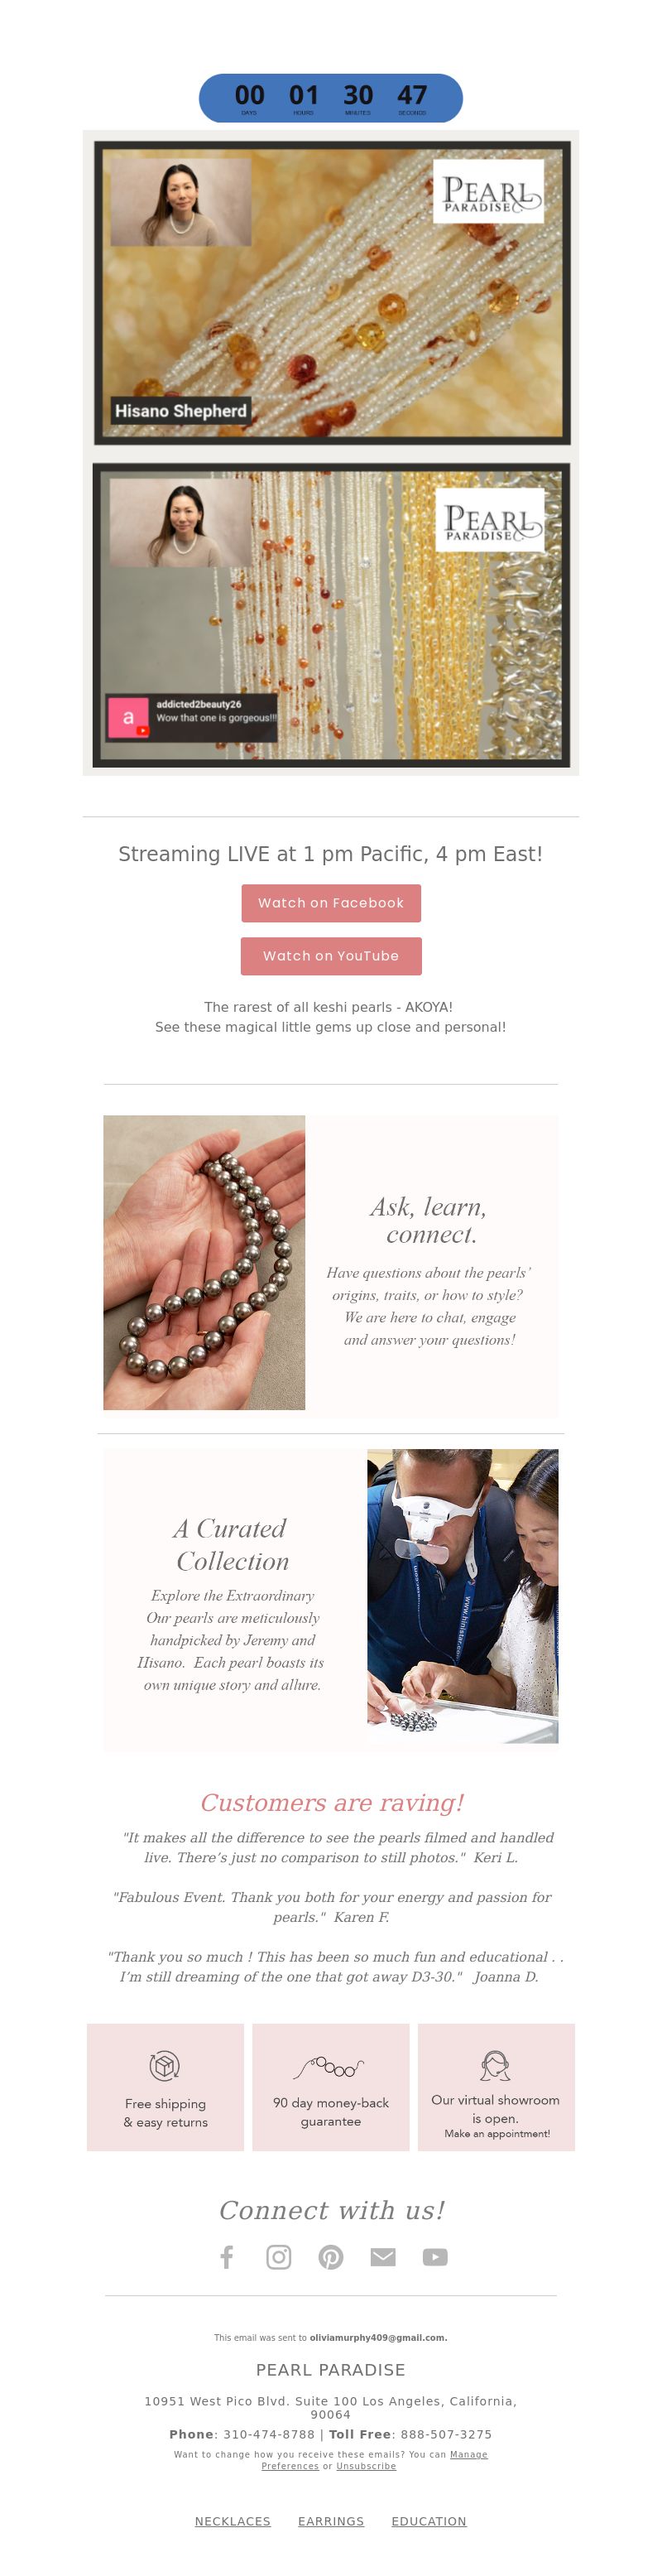Screen dimensions: 662x2576
Task: Click the Watch on Facebook button
Action: (331, 903)
